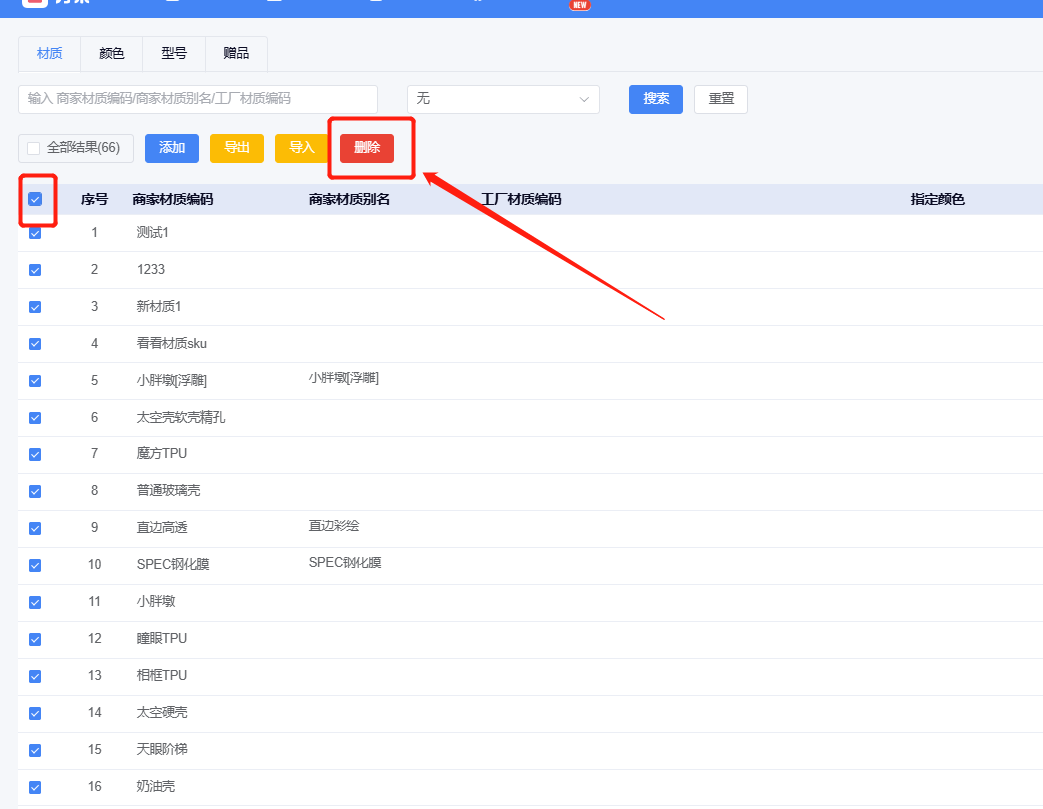Untick the 太空硬壳 row checkbox
The width and height of the screenshot is (1043, 809).
[35, 713]
